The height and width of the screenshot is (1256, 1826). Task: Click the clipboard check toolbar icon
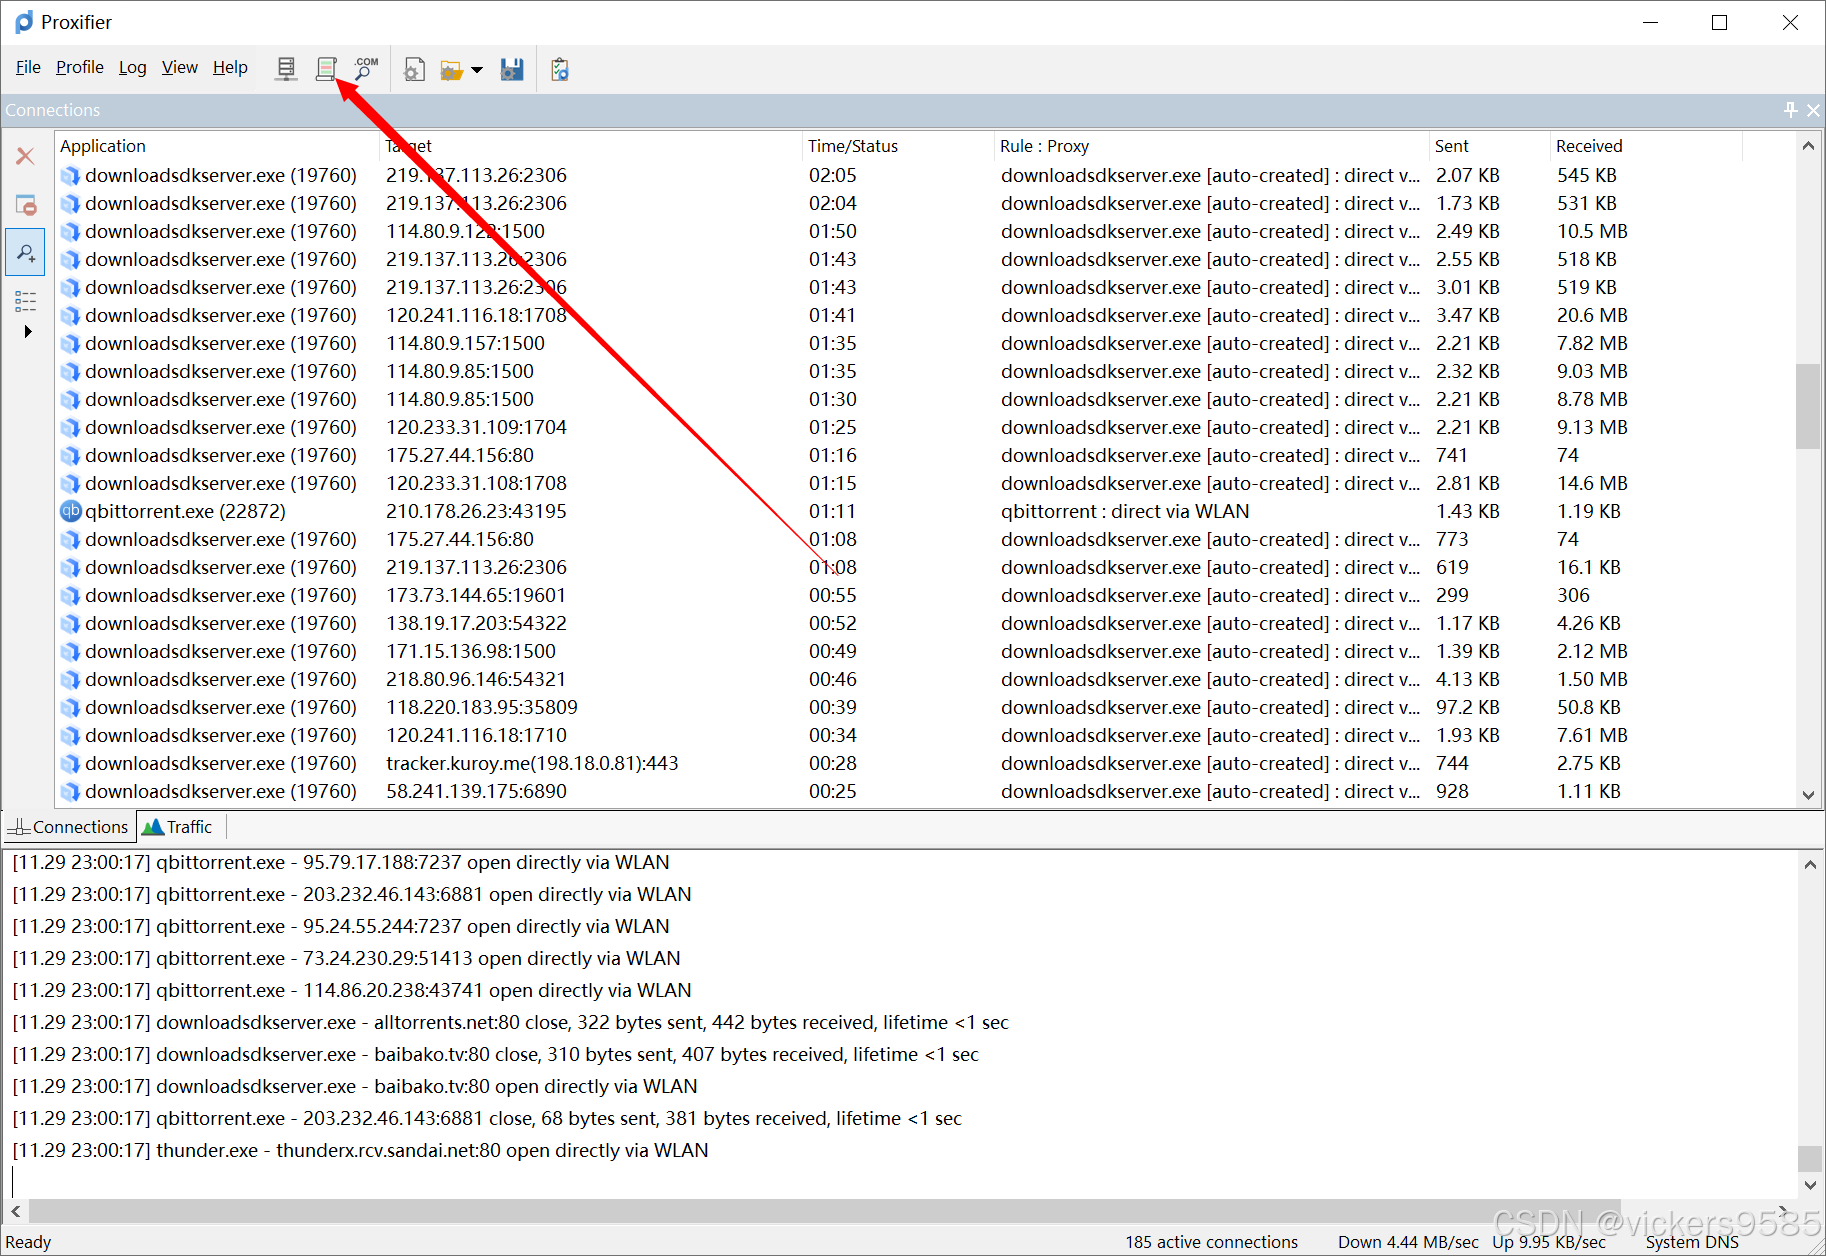point(560,69)
